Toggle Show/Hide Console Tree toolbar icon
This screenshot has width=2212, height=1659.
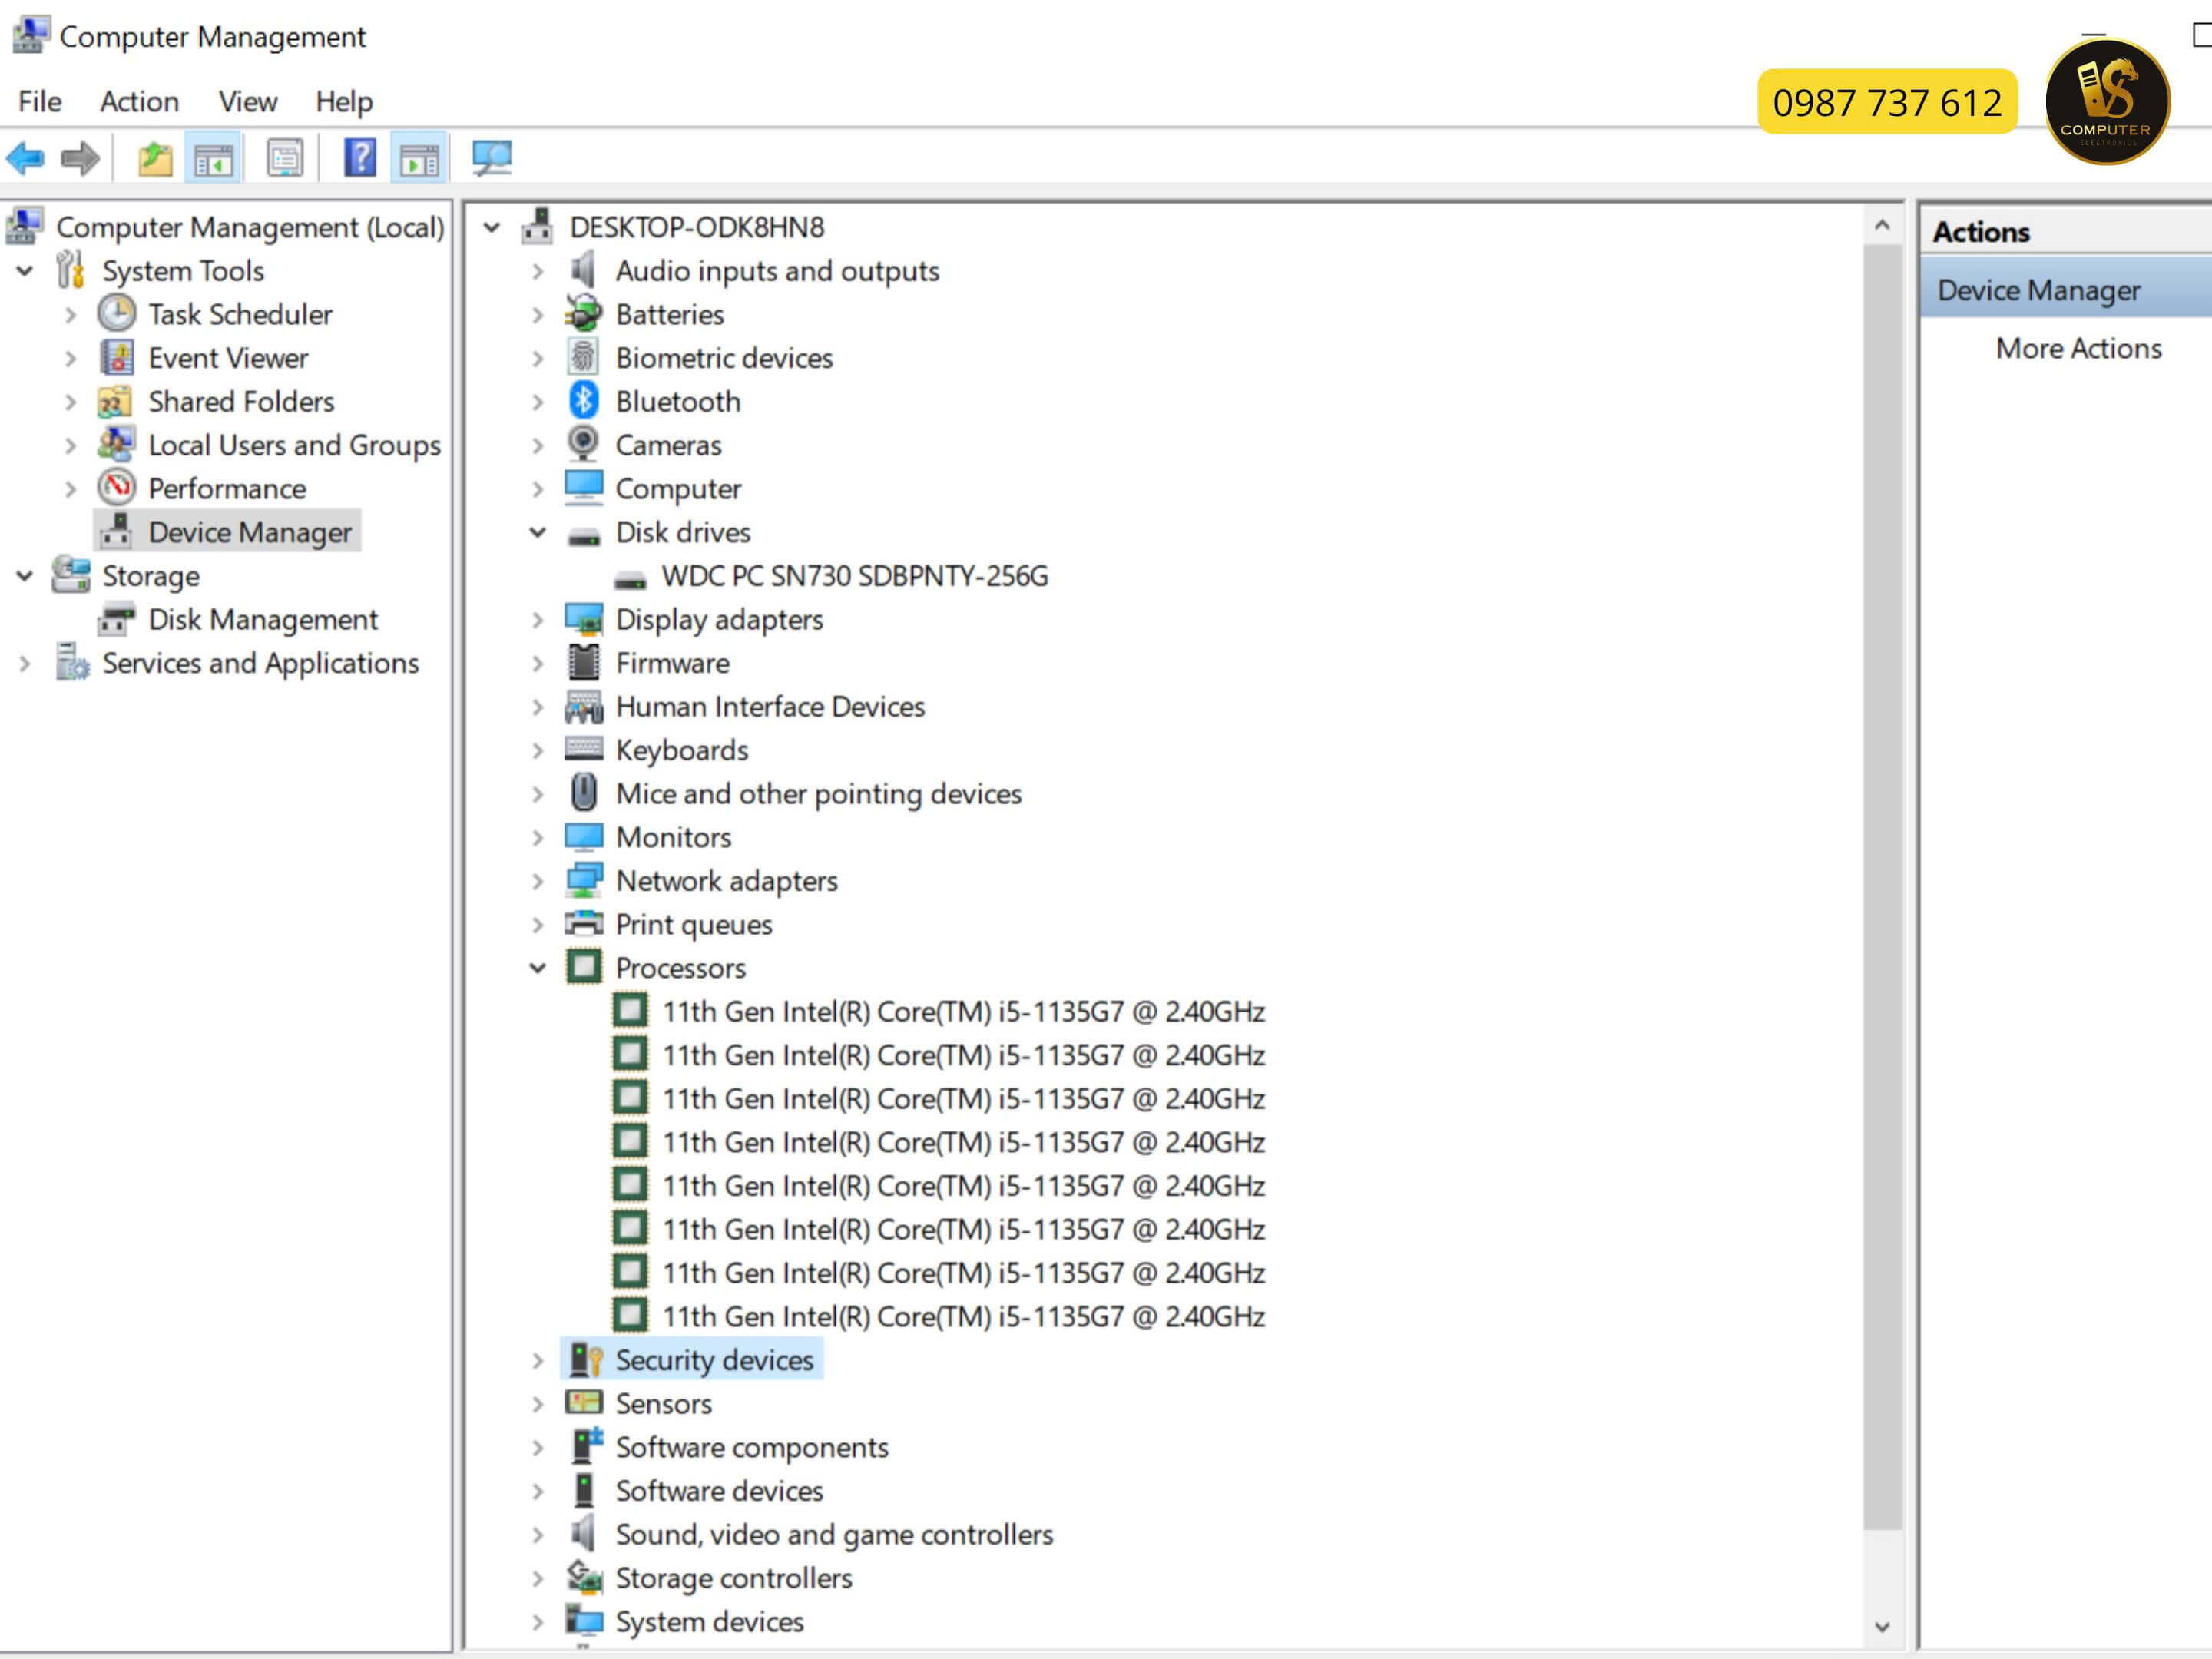[x=213, y=158]
